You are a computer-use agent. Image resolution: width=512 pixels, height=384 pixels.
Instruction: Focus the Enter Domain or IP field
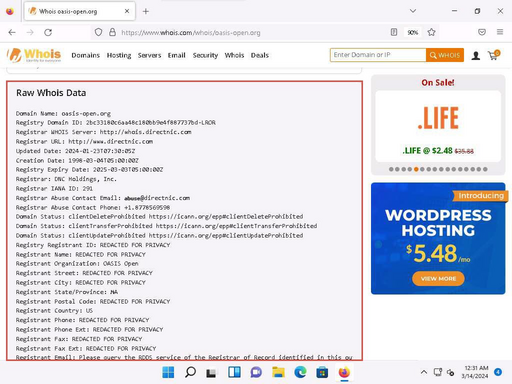(x=378, y=55)
